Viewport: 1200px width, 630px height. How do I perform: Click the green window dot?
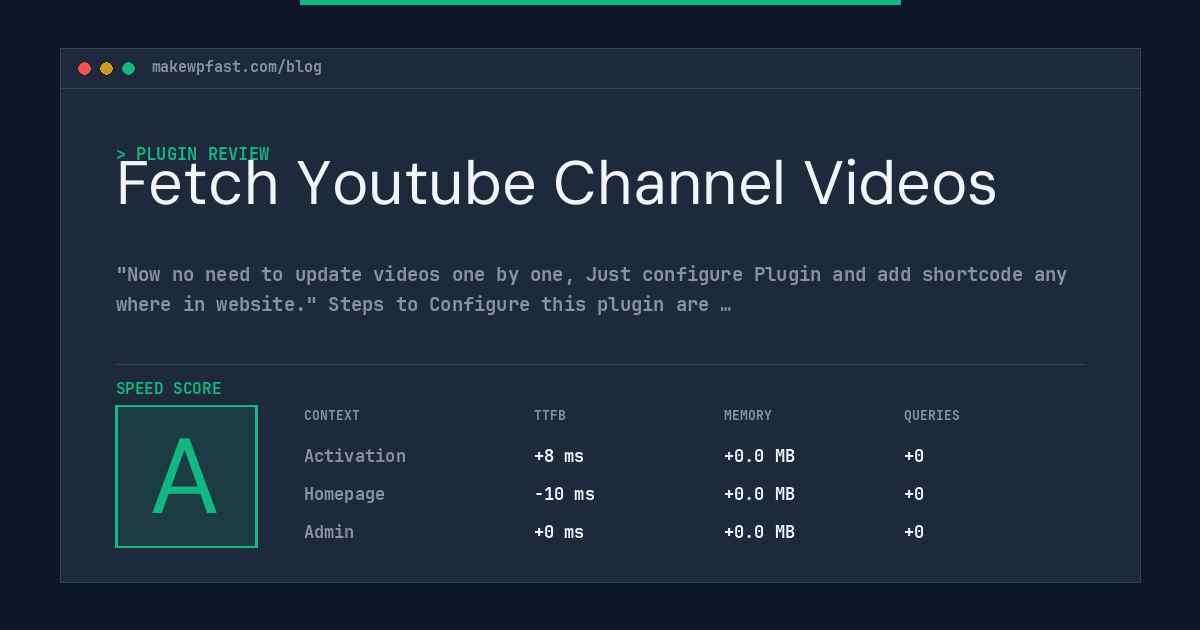click(128, 68)
